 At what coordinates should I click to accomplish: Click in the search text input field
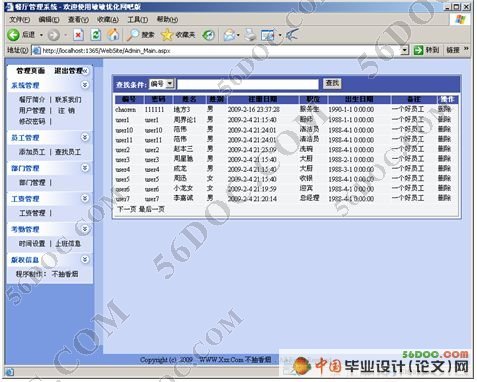(248, 84)
